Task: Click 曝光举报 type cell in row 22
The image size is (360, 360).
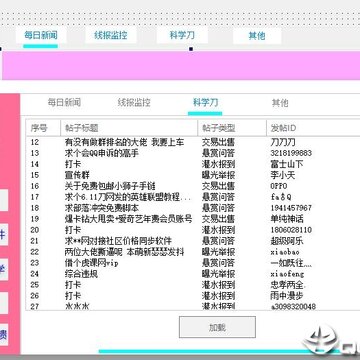Action: pos(218,252)
